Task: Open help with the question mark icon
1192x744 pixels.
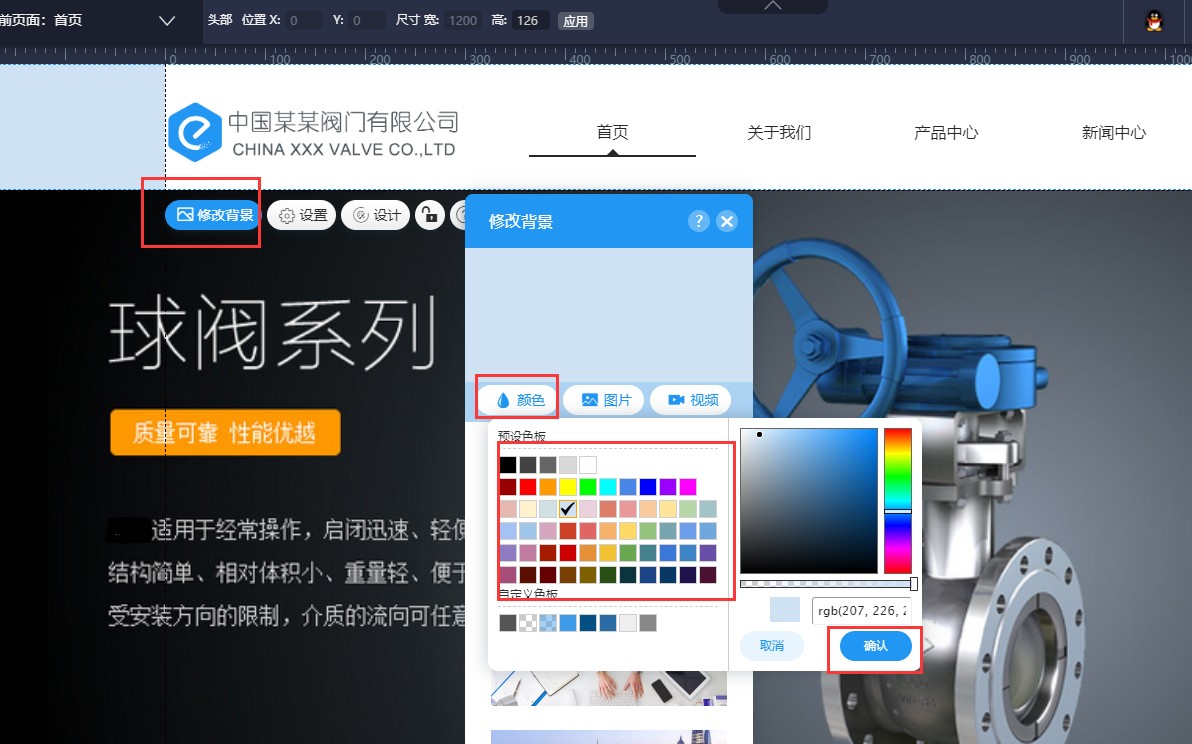Action: coord(698,221)
